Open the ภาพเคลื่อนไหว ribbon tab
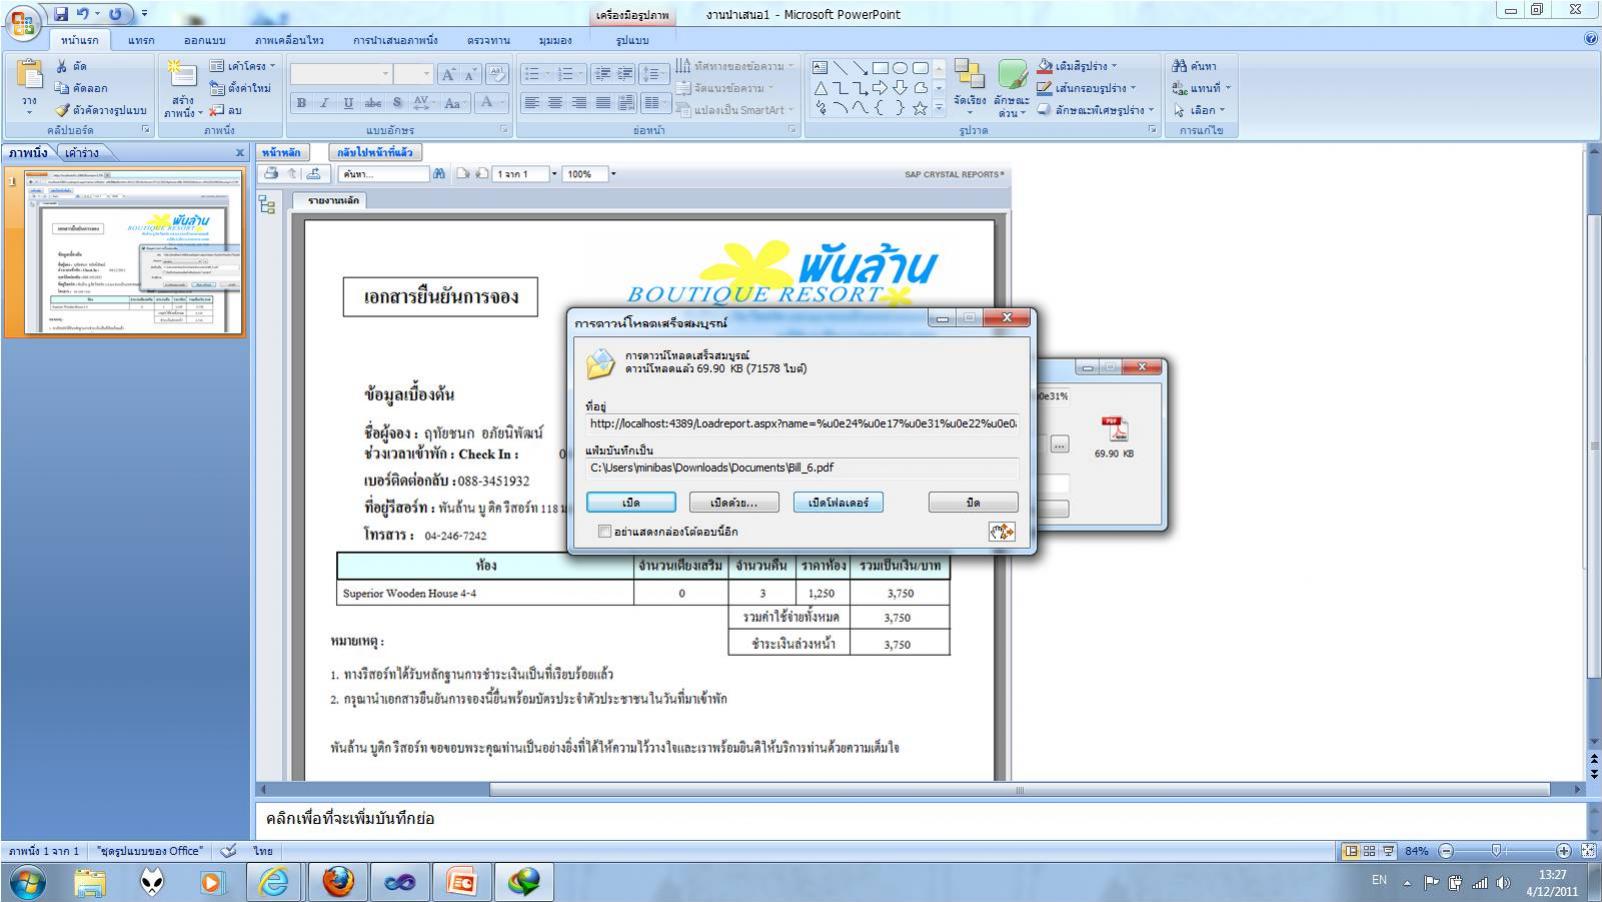This screenshot has width=1602, height=902. (x=289, y=40)
